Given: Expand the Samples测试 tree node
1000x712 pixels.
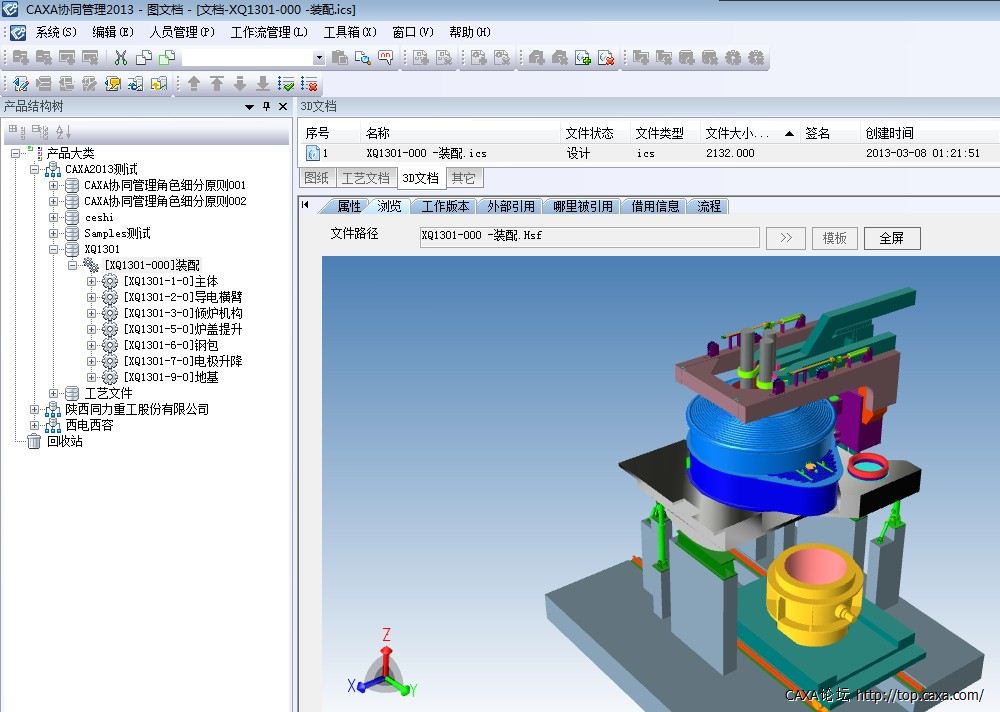Looking at the screenshot, I should coord(54,233).
